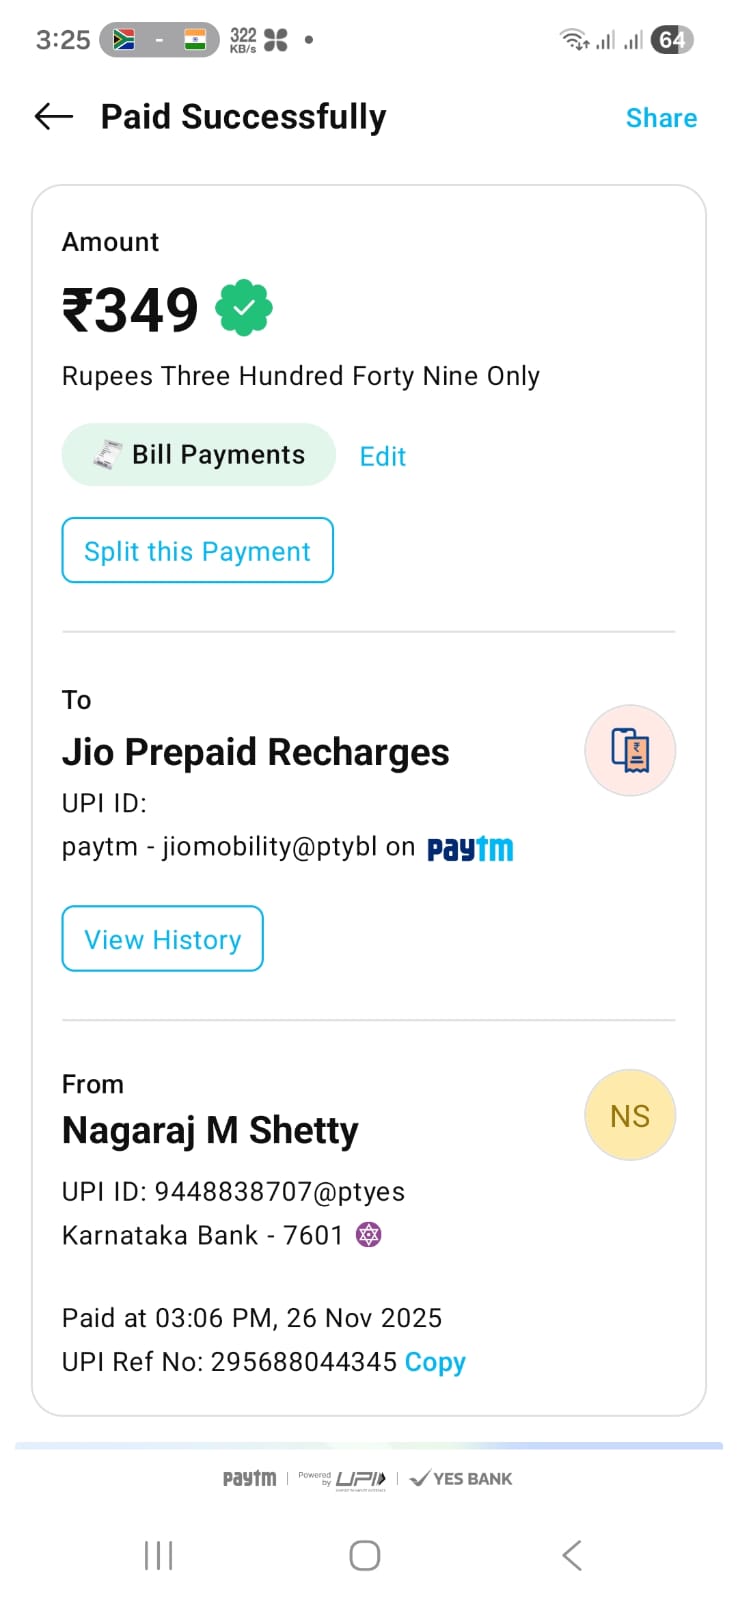Tap the UPI footer logo
738x1600 pixels.
358,1479
